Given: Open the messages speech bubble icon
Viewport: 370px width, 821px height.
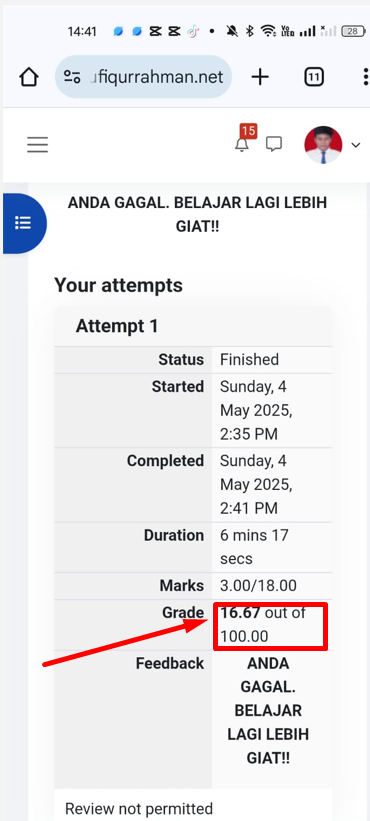Looking at the screenshot, I should 274,145.
